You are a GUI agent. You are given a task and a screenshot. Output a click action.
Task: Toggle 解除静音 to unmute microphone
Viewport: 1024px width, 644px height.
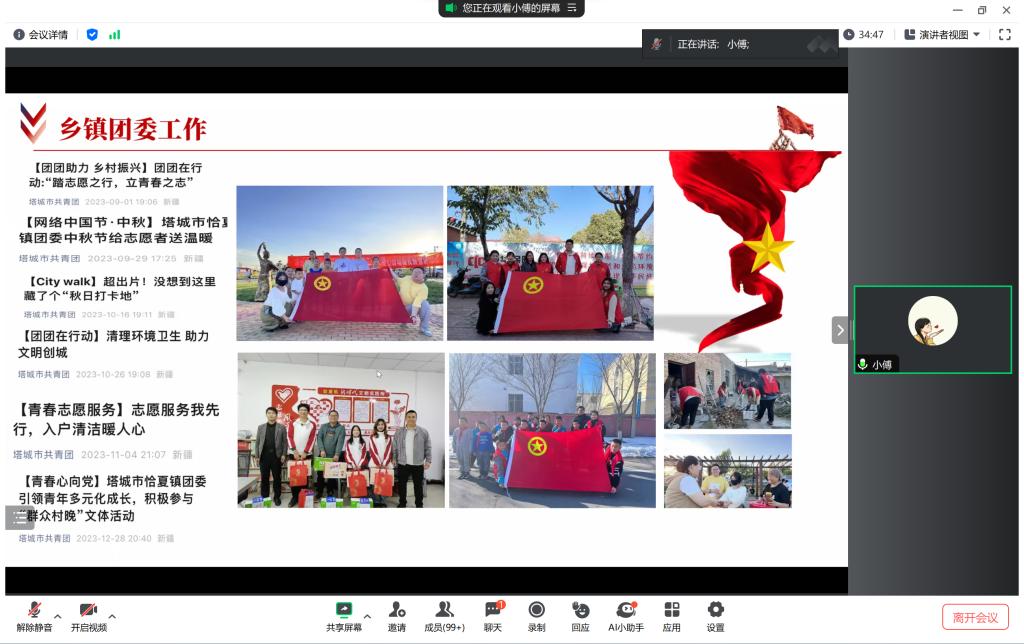(34, 616)
